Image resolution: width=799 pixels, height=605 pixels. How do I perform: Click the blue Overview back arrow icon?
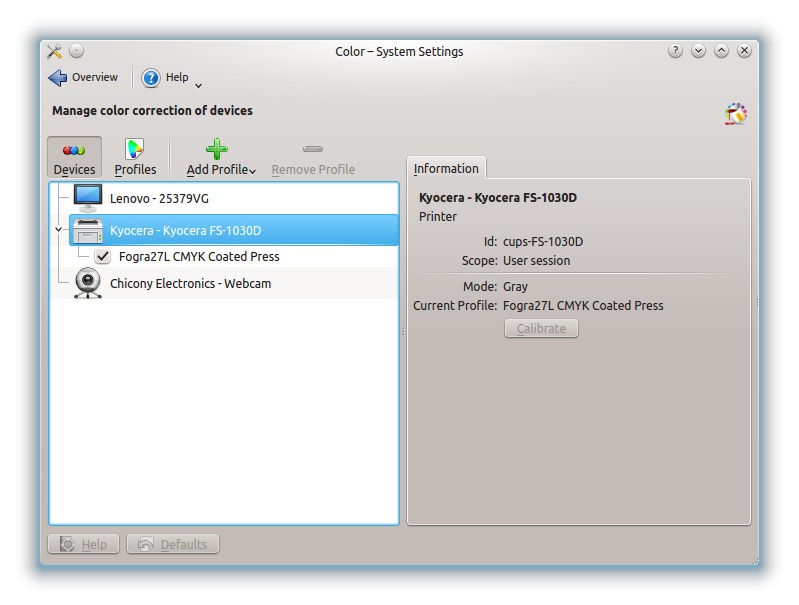[x=58, y=77]
